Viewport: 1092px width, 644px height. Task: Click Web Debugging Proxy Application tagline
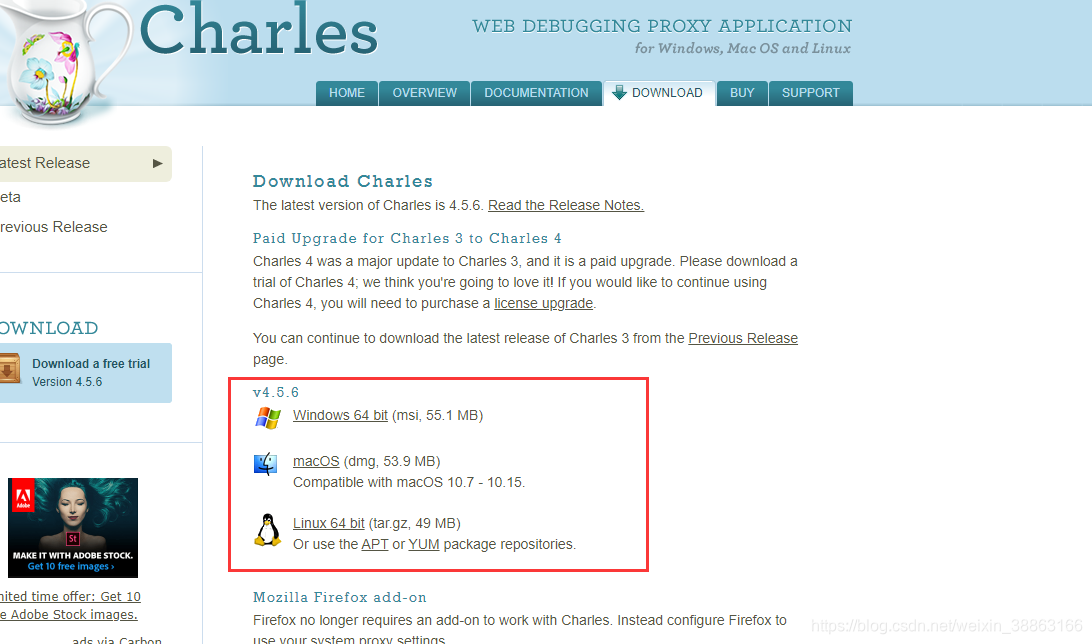(662, 26)
